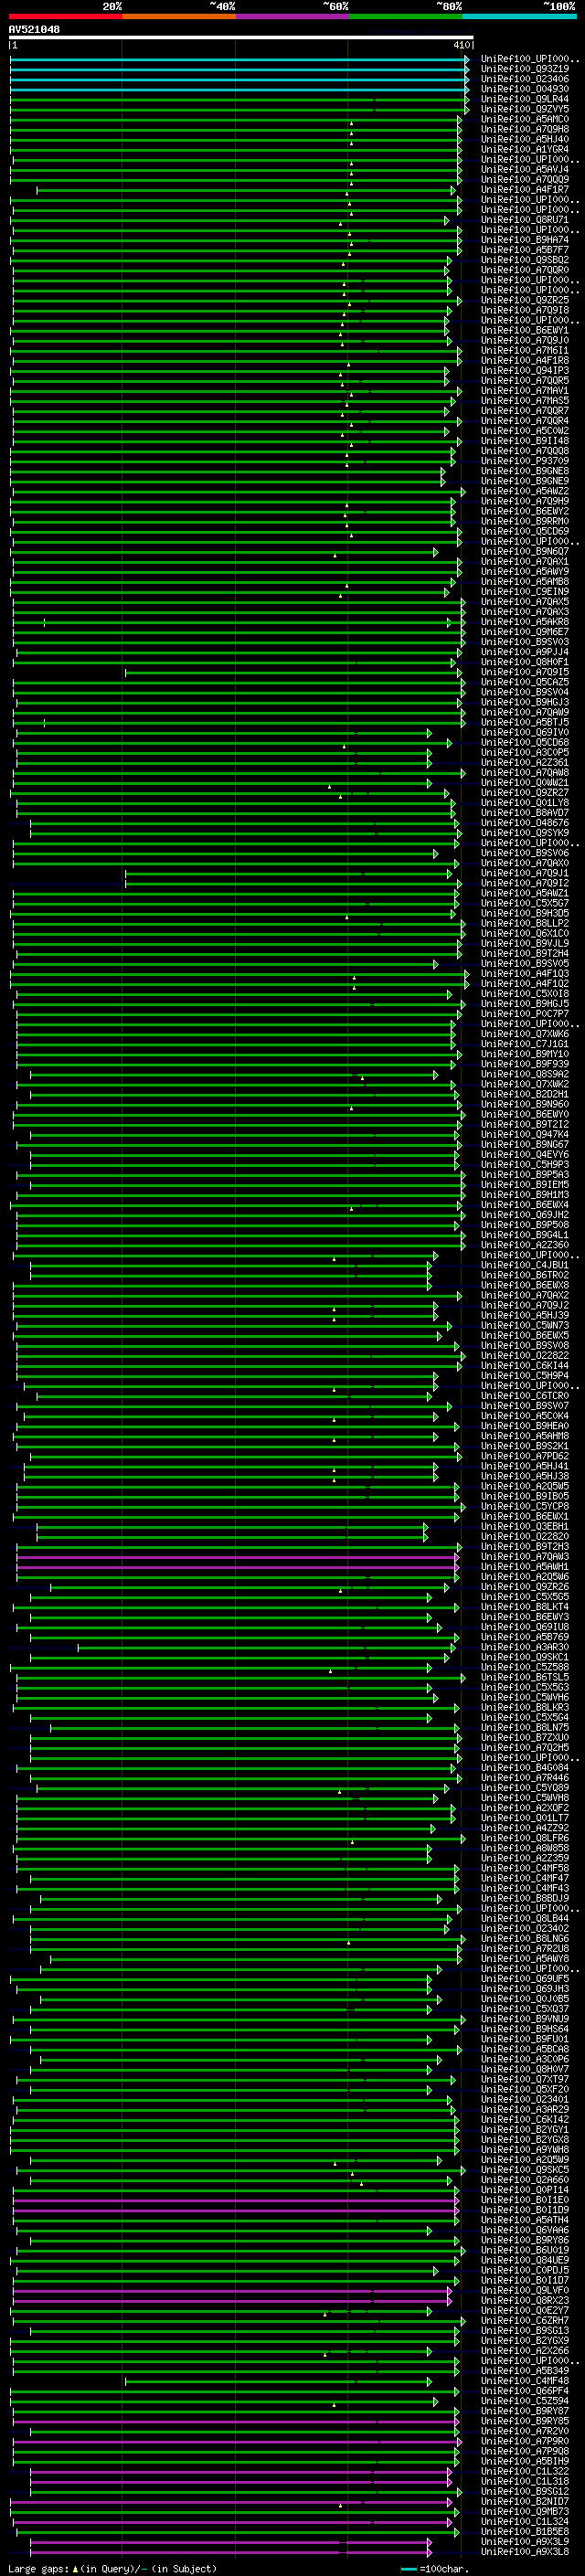Image resolution: width=585 pixels, height=2576 pixels.
Task: Select the UniRef100_A7QQR0 label
Action: (525, 270)
